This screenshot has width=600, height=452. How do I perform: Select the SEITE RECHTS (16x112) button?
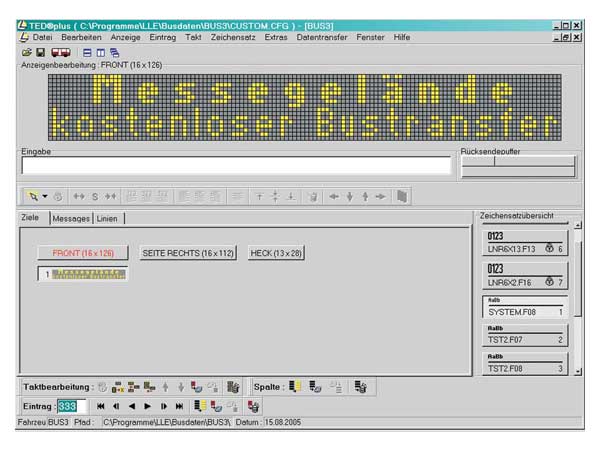tap(188, 253)
